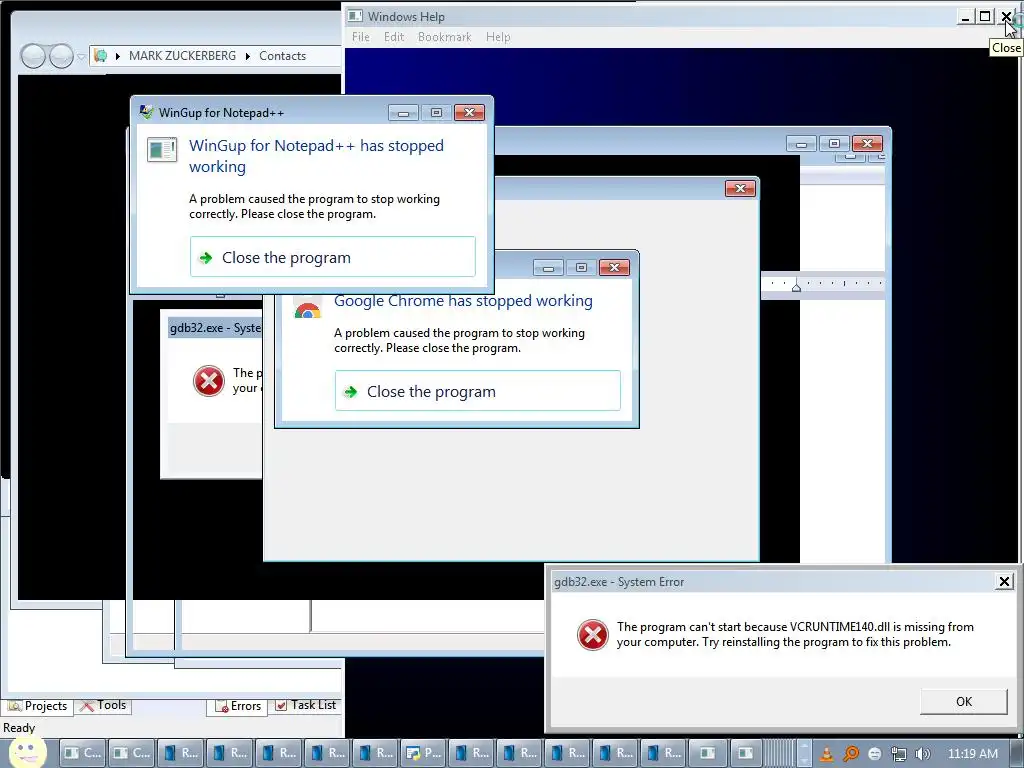Click the orange magnifier tray icon
The height and width of the screenshot is (768, 1024).
coord(850,754)
